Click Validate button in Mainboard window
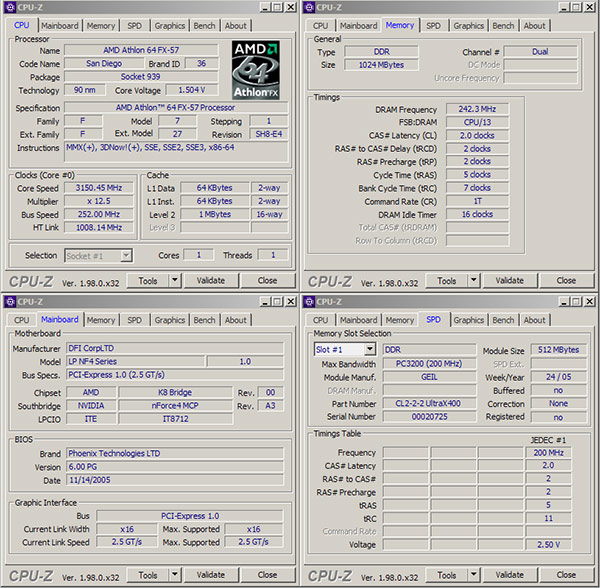Image resolution: width=600 pixels, height=588 pixels. pyautogui.click(x=211, y=575)
